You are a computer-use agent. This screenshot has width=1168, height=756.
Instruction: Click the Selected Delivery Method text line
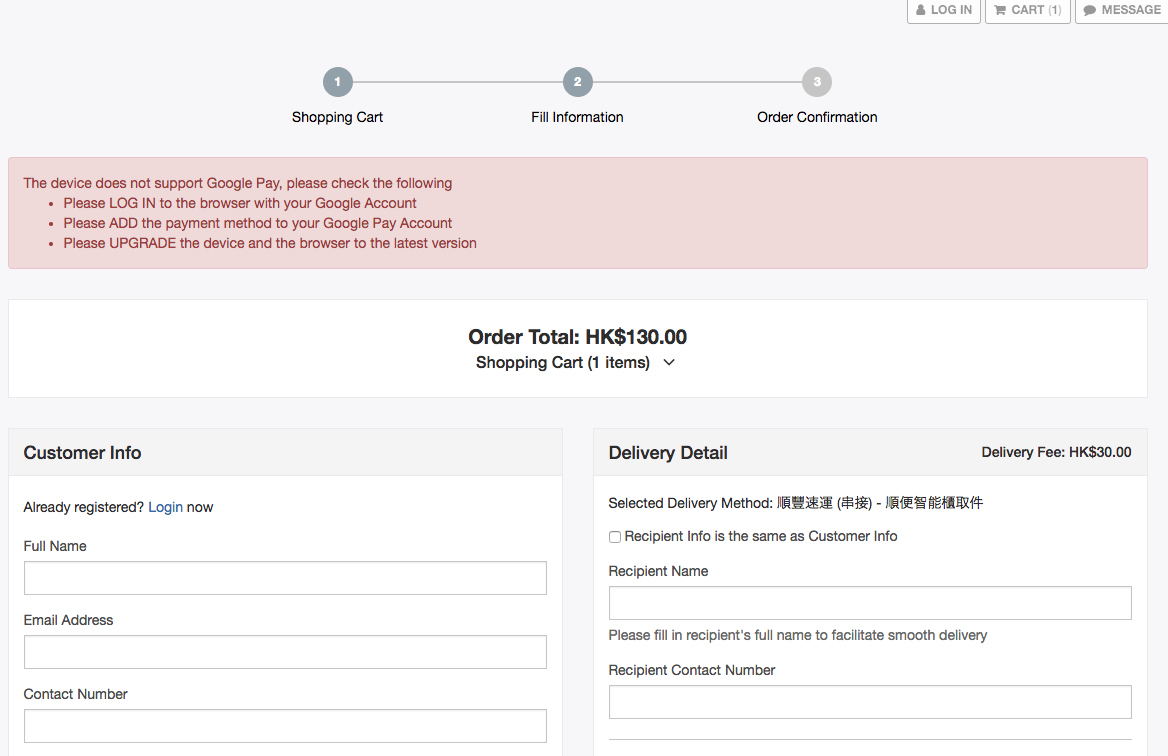[x=796, y=503]
